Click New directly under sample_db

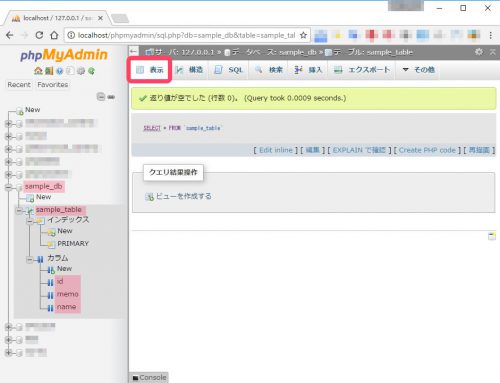point(43,197)
